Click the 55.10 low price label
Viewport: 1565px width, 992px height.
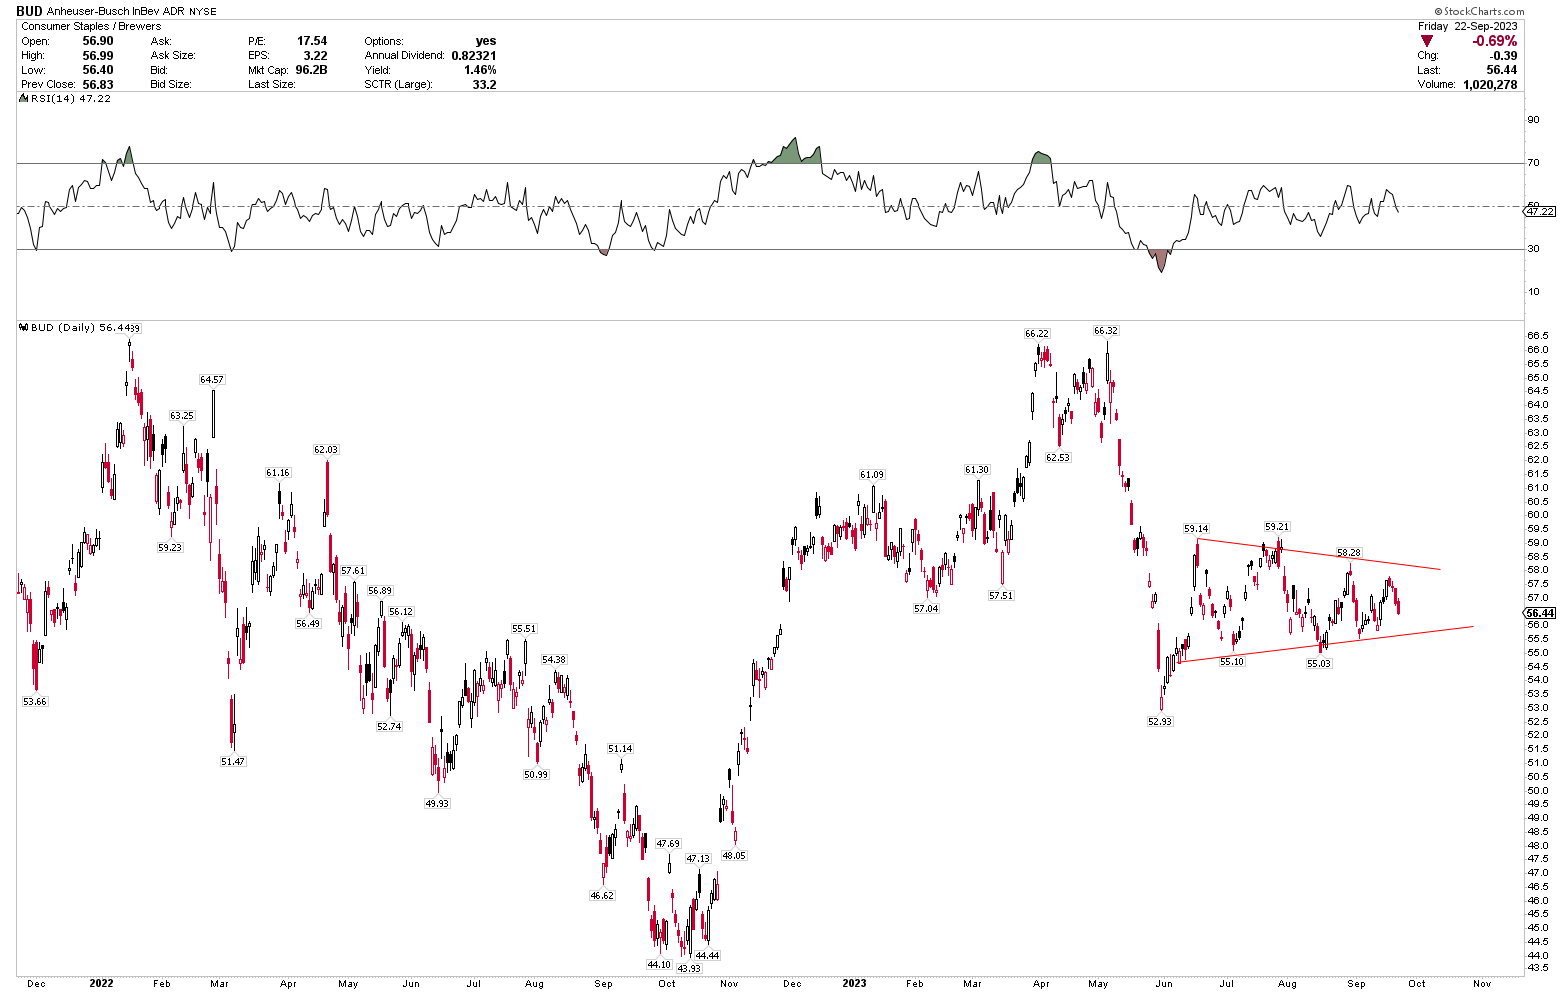click(1232, 661)
